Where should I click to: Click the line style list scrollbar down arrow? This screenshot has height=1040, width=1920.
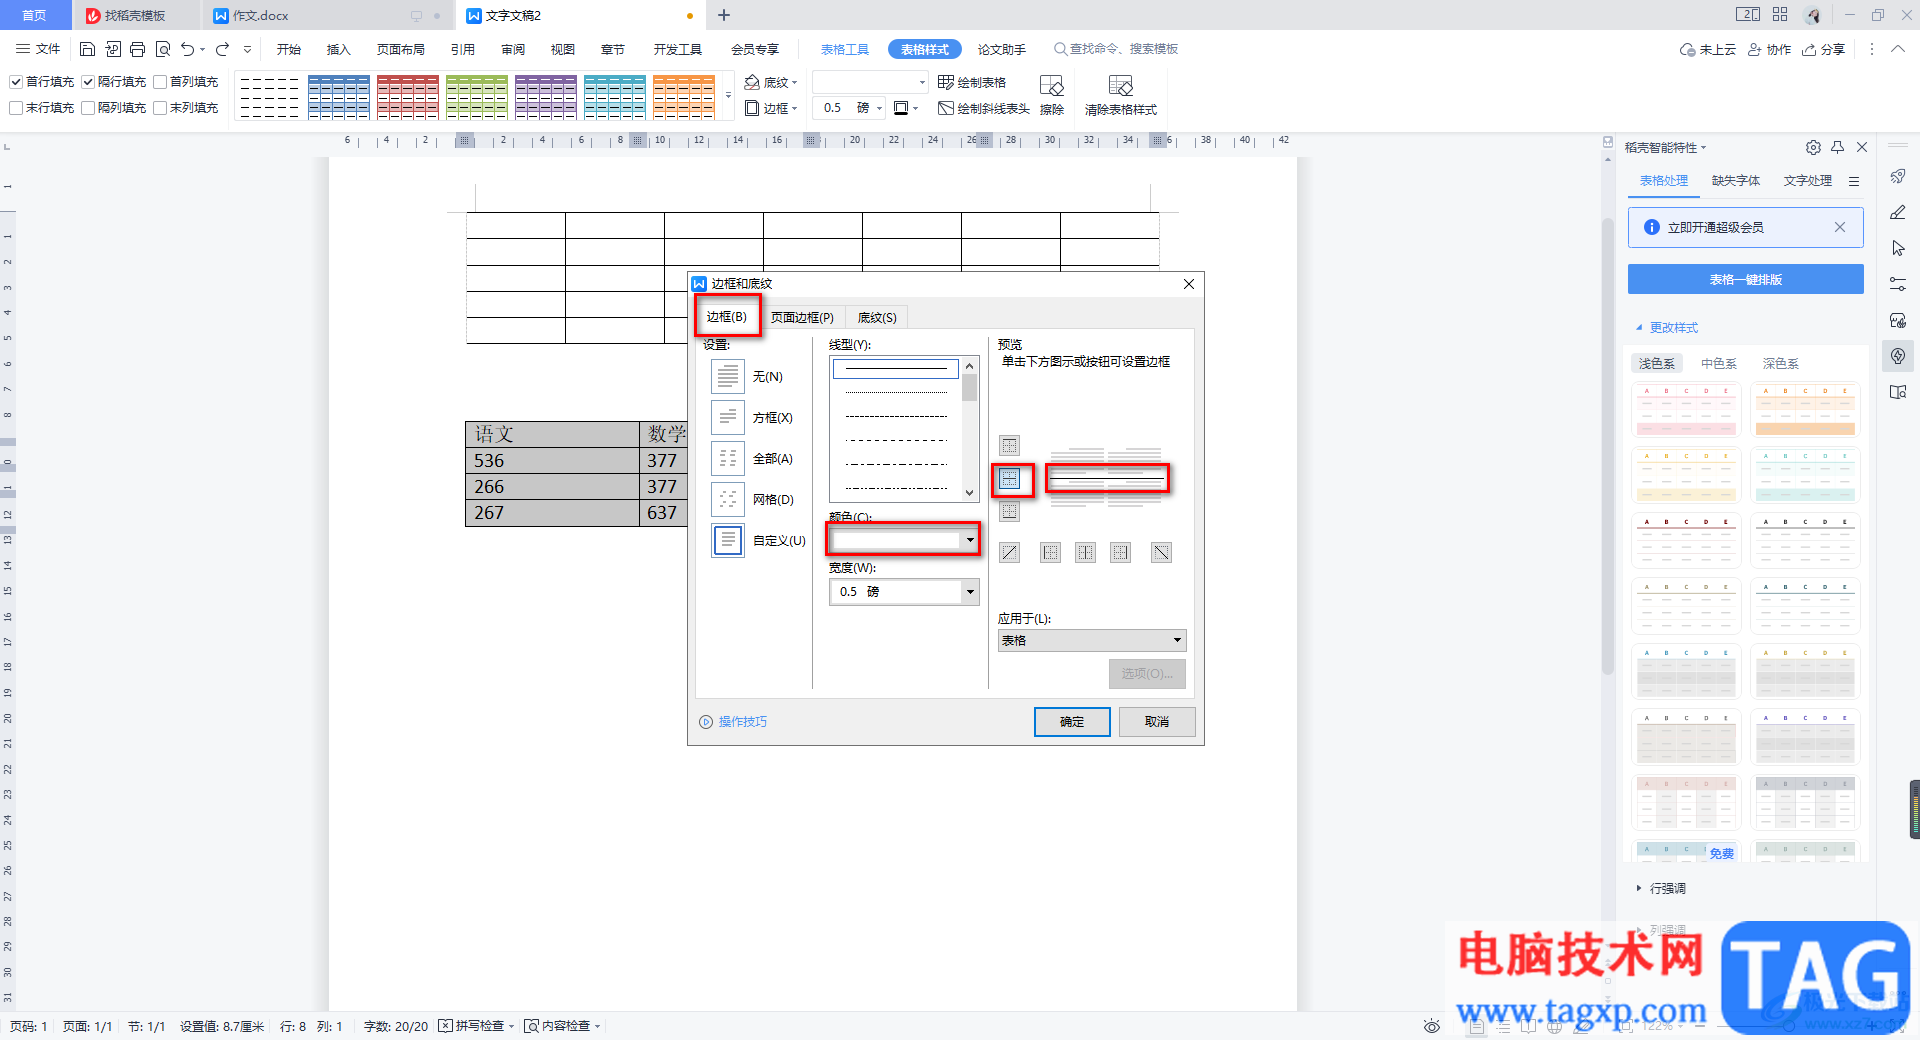[x=969, y=493]
